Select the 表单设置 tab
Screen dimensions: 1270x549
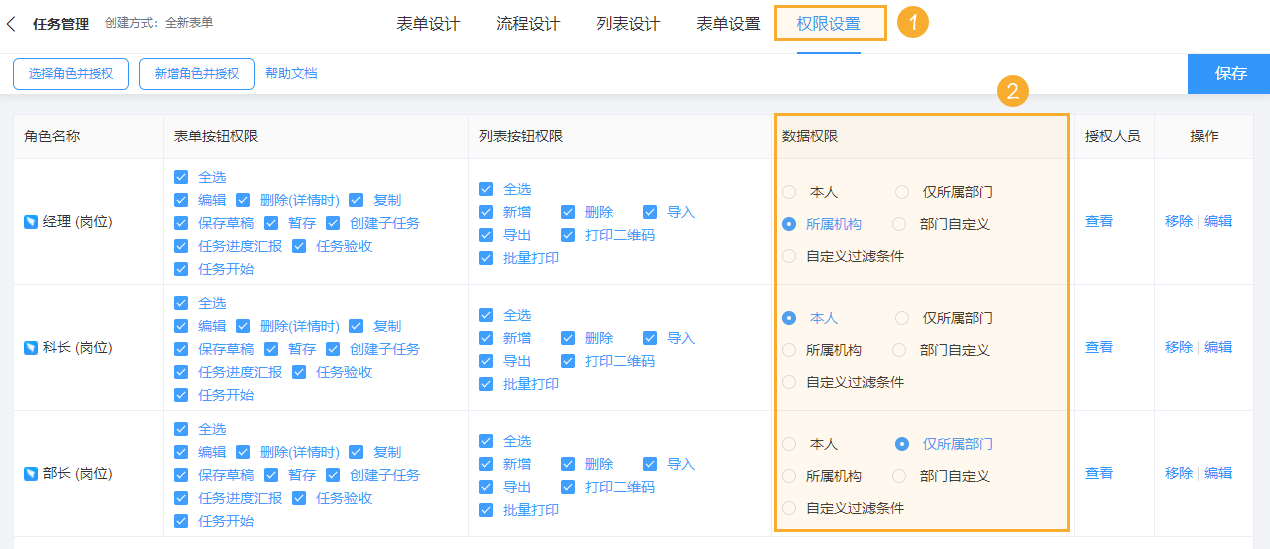pos(728,24)
